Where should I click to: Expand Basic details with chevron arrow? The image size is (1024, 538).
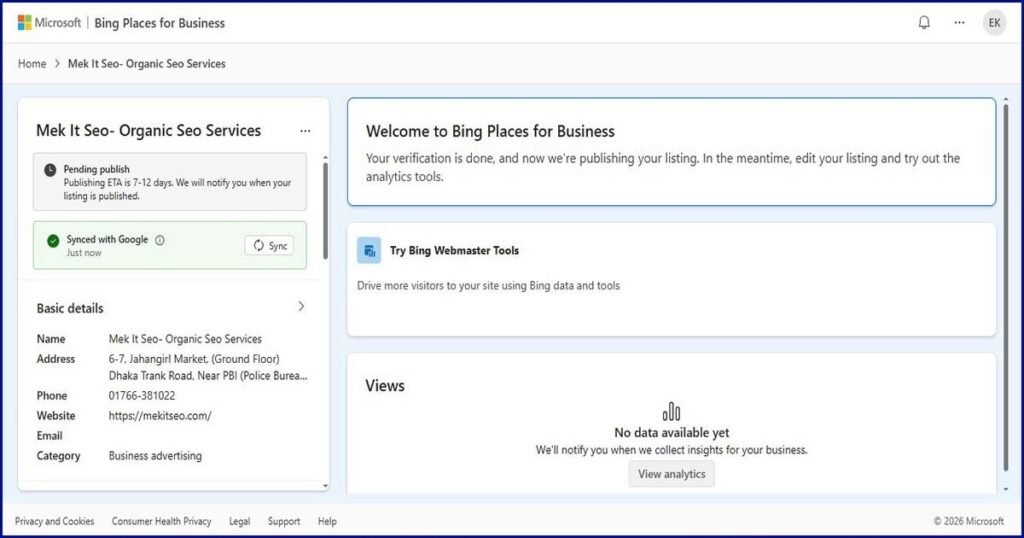pyautogui.click(x=301, y=306)
